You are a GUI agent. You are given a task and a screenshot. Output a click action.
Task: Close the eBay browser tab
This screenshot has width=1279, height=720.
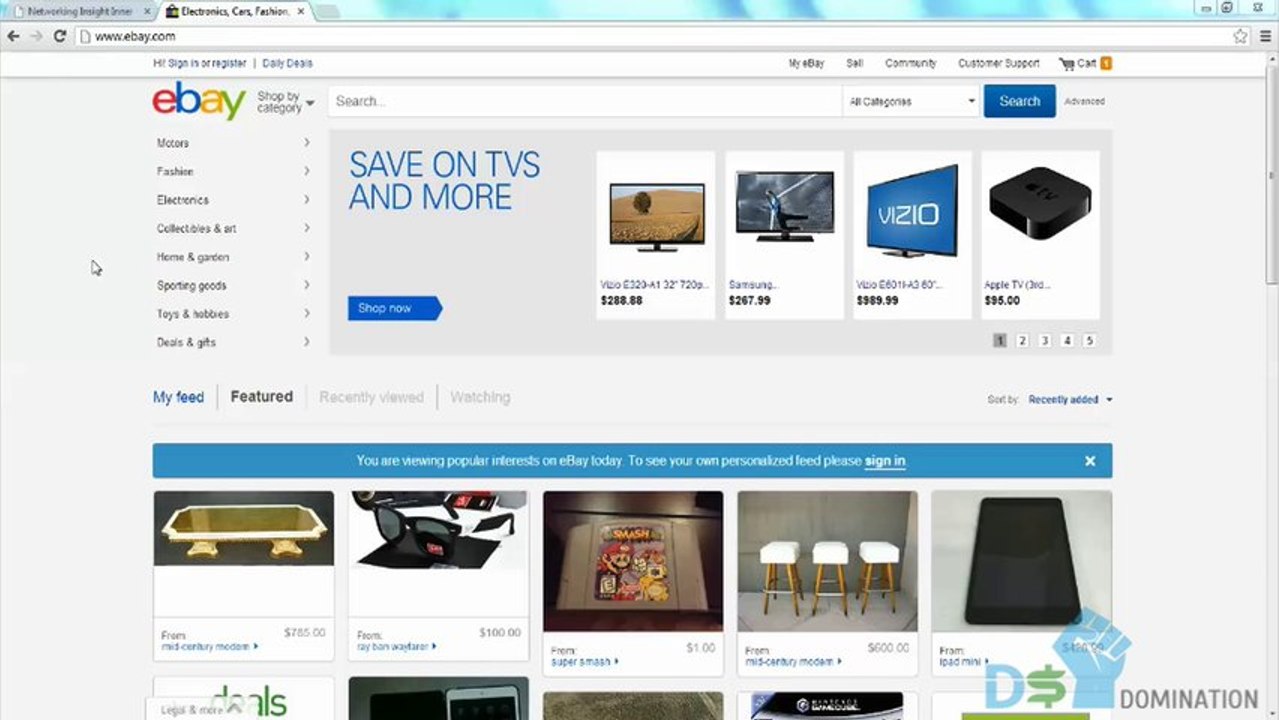[x=301, y=11]
